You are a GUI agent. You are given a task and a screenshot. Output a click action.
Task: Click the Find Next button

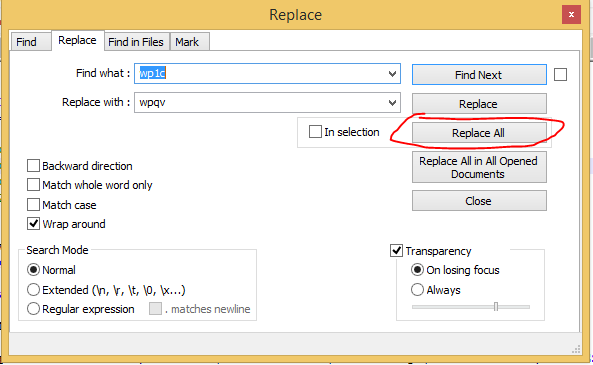point(479,75)
